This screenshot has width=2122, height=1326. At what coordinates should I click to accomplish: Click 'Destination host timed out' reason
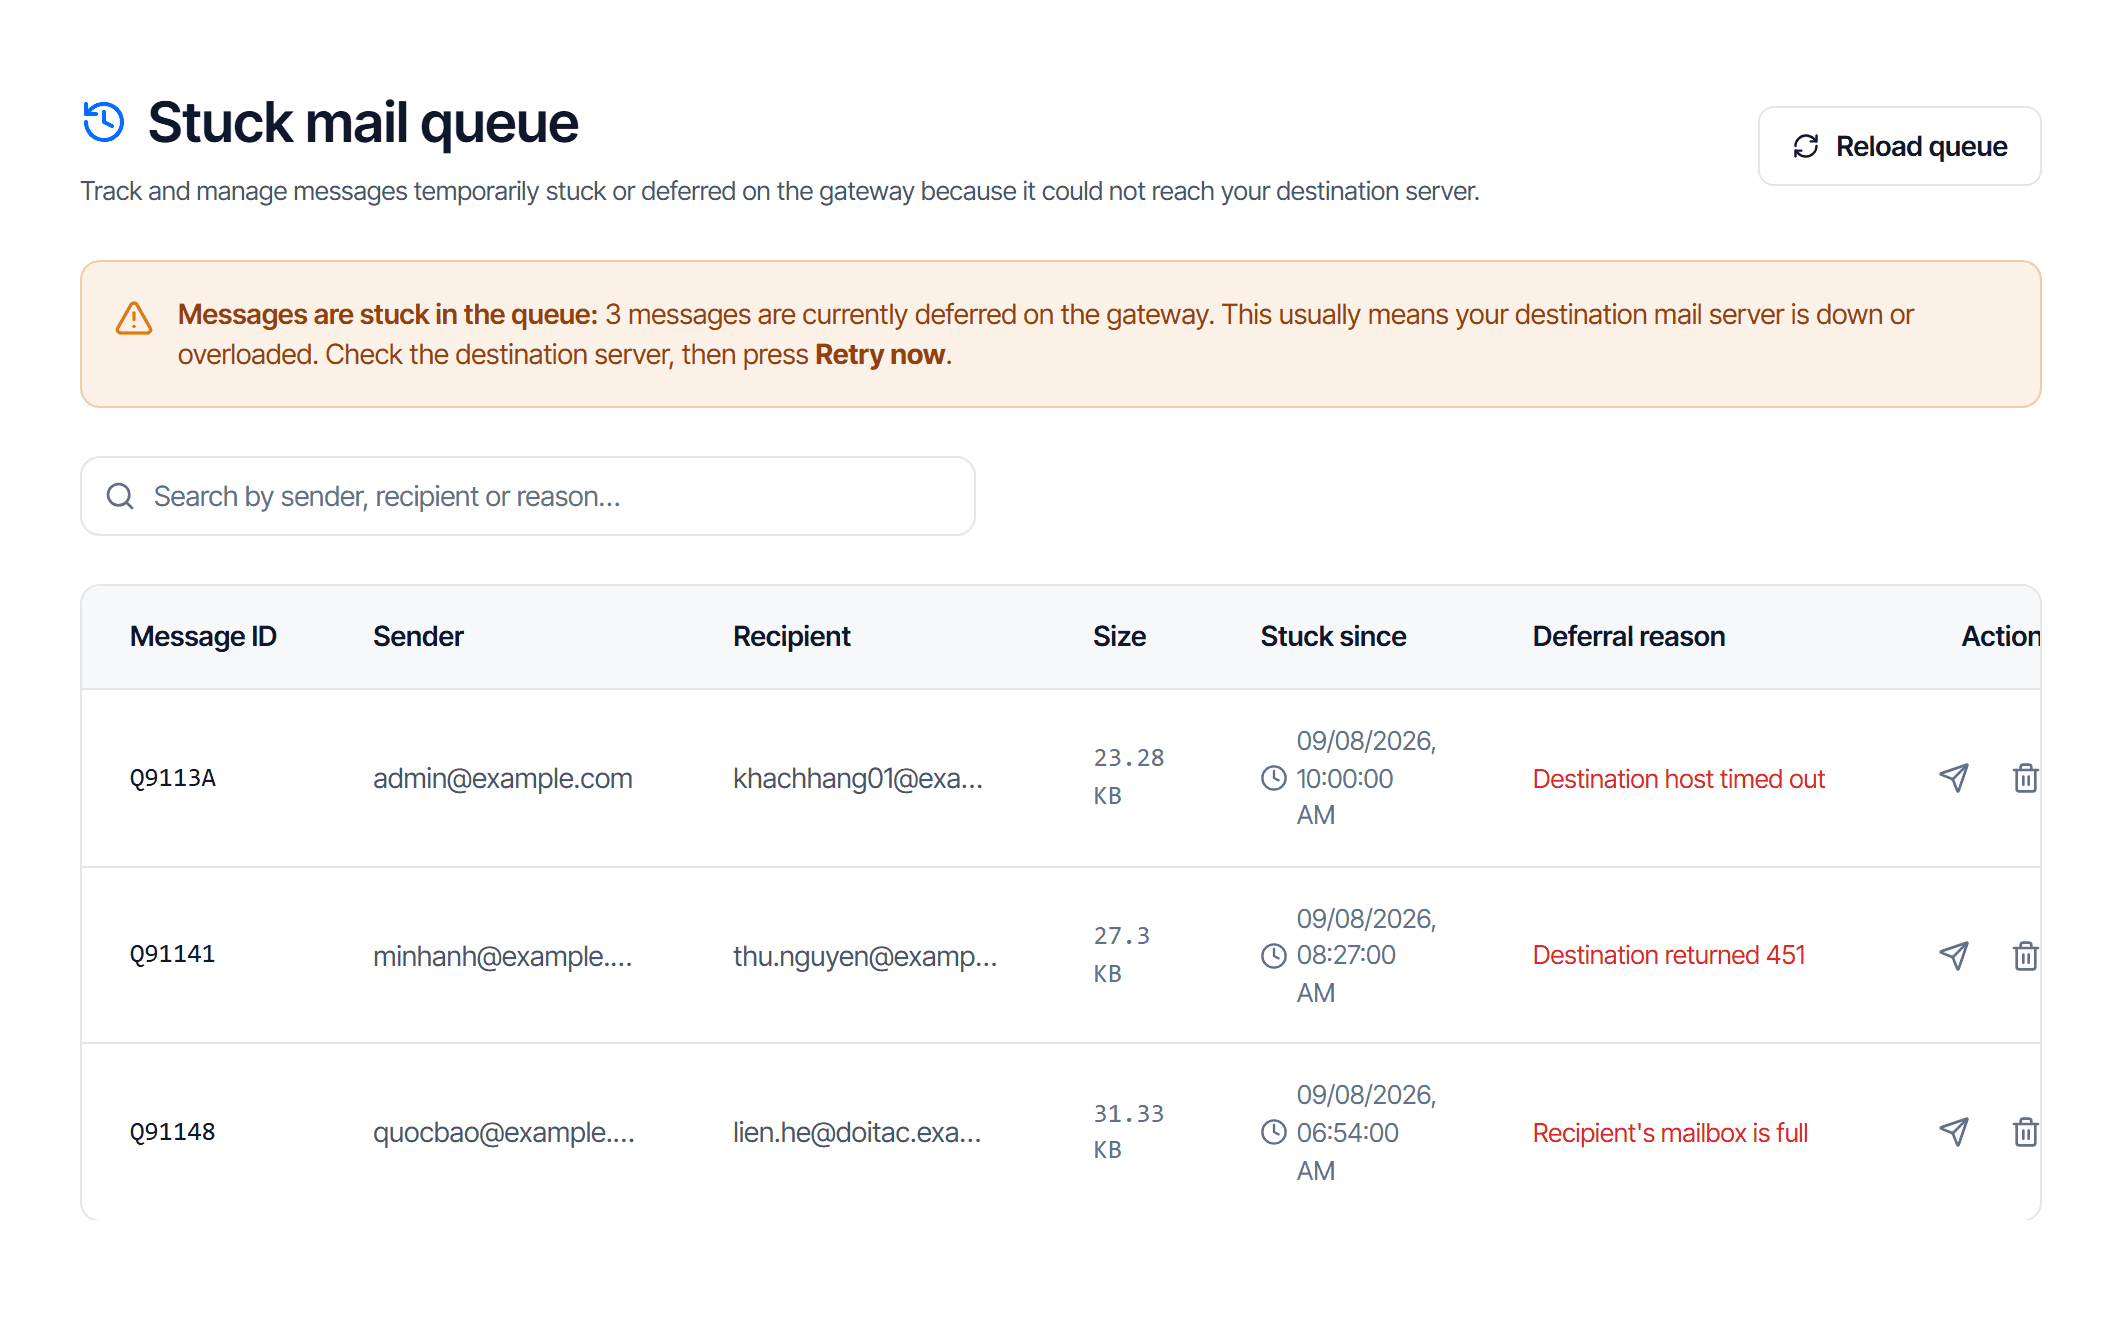click(1678, 778)
